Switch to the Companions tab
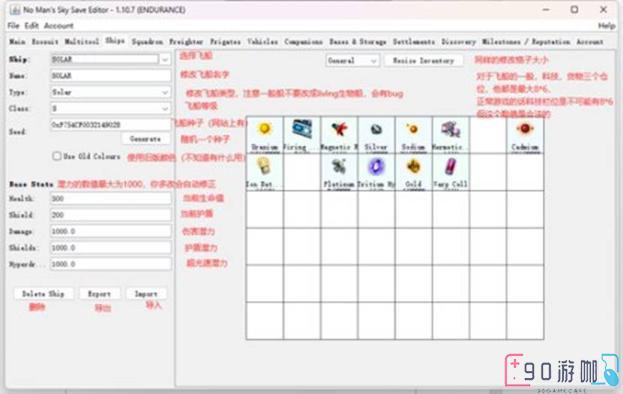Viewport: 623px width, 394px height. coord(303,42)
